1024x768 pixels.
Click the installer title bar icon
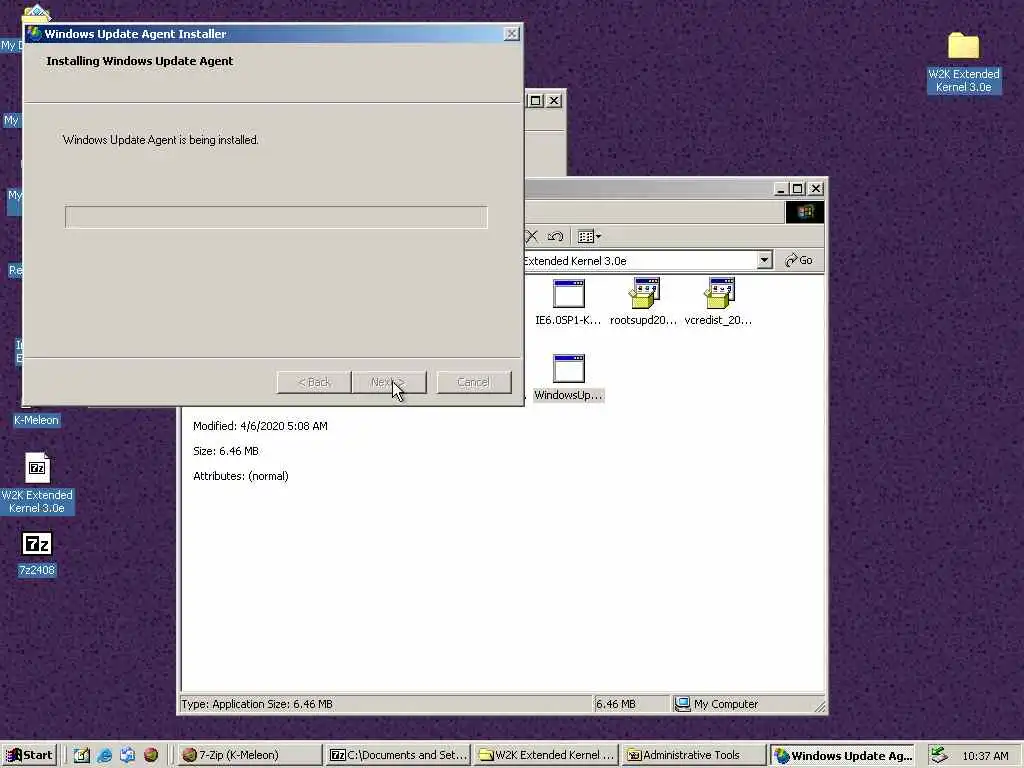coord(34,33)
